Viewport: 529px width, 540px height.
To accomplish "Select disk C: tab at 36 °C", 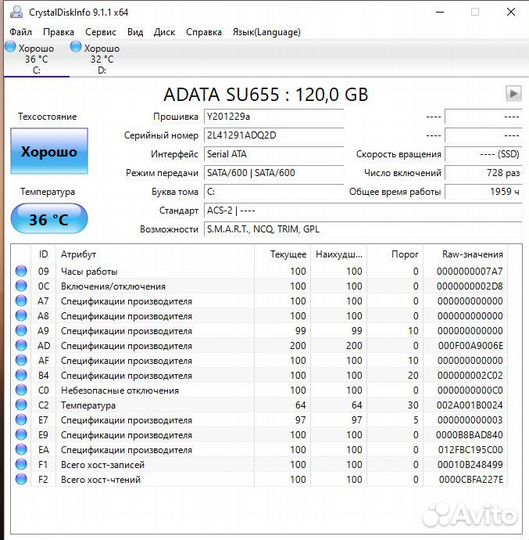I will (36, 59).
